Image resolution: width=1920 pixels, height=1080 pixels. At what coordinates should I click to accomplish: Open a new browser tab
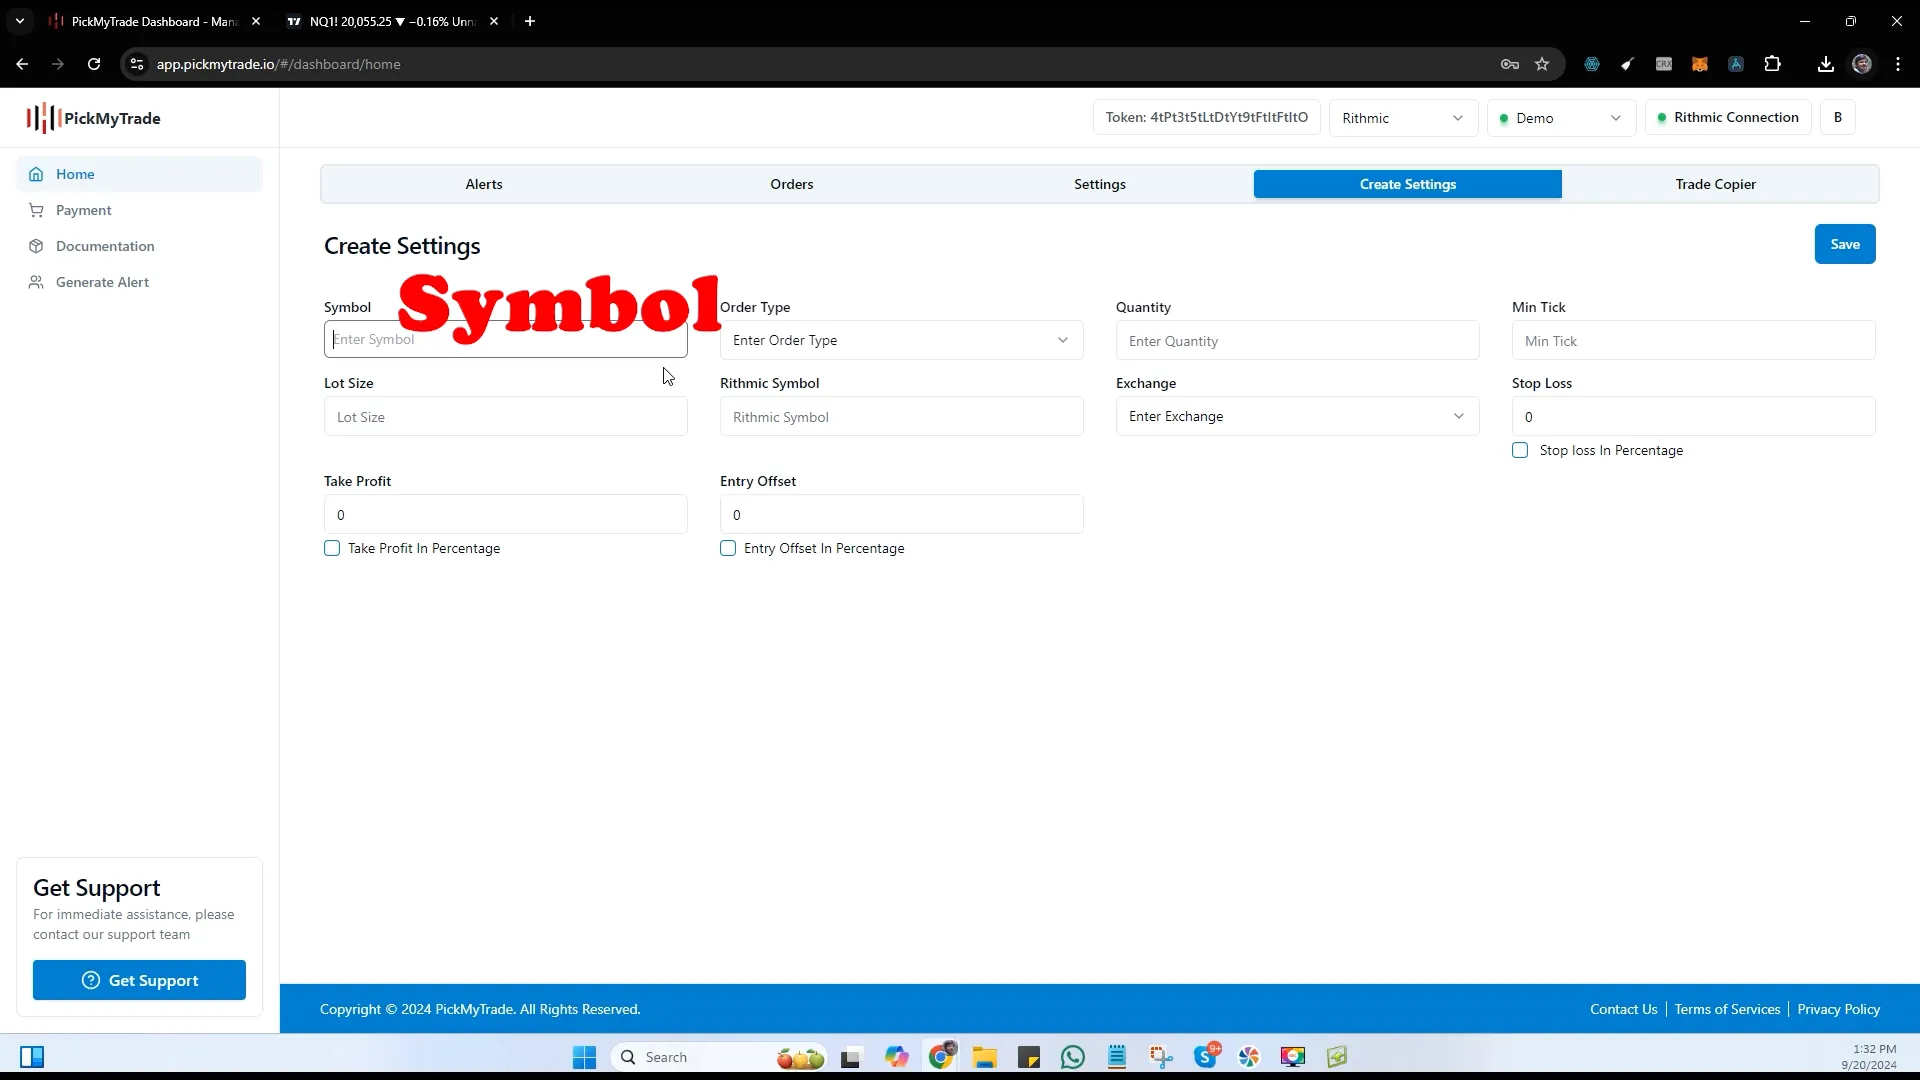(530, 21)
